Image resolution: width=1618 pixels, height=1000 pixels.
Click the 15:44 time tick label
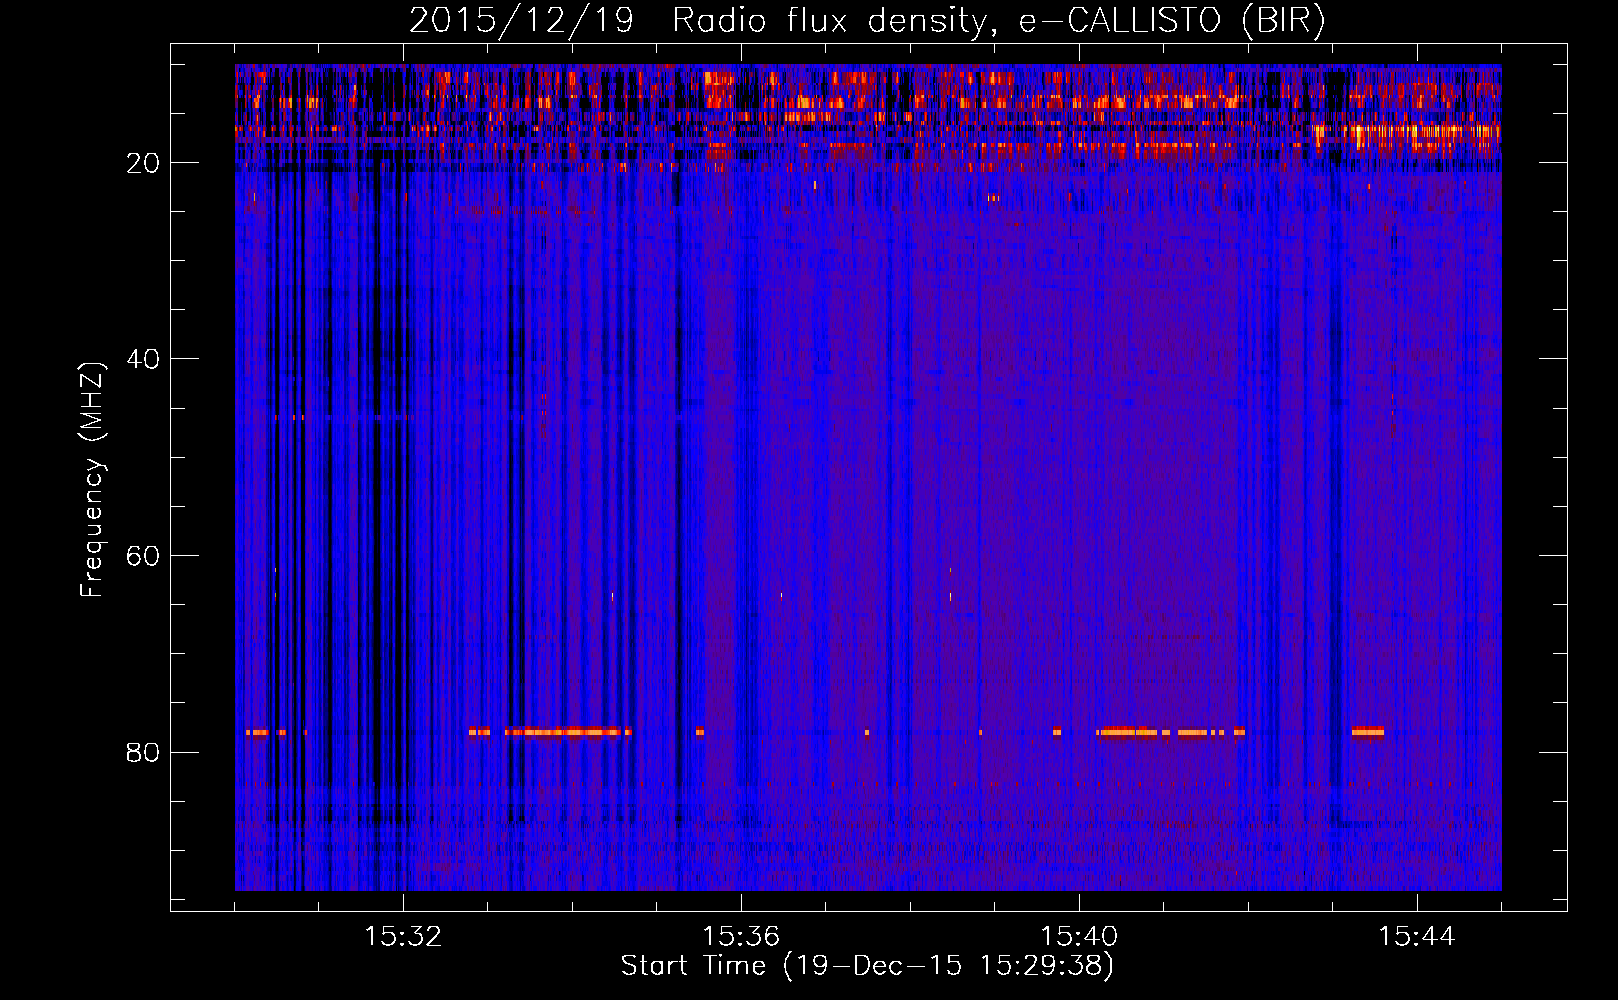pos(1417,937)
